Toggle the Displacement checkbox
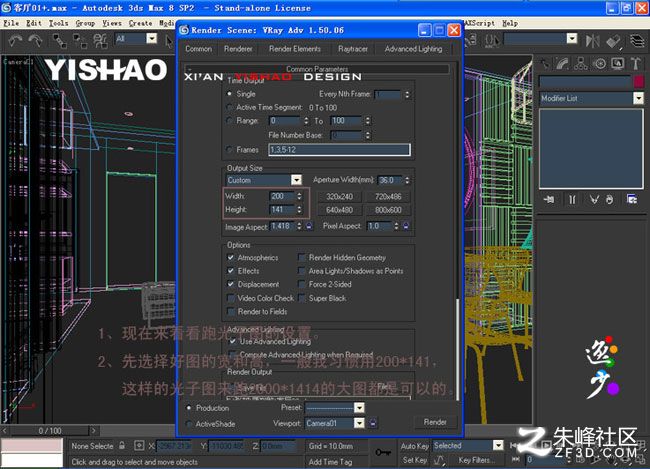 click(x=231, y=284)
